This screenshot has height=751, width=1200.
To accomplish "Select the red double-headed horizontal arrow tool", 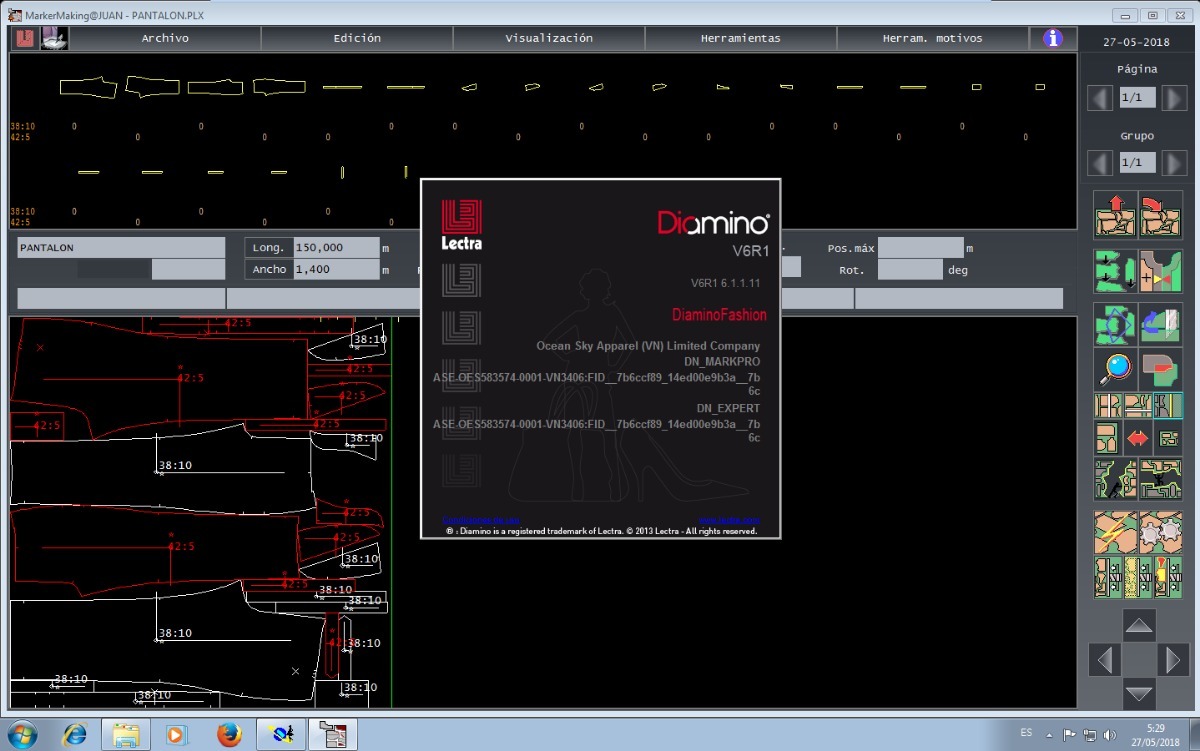I will [x=1138, y=437].
